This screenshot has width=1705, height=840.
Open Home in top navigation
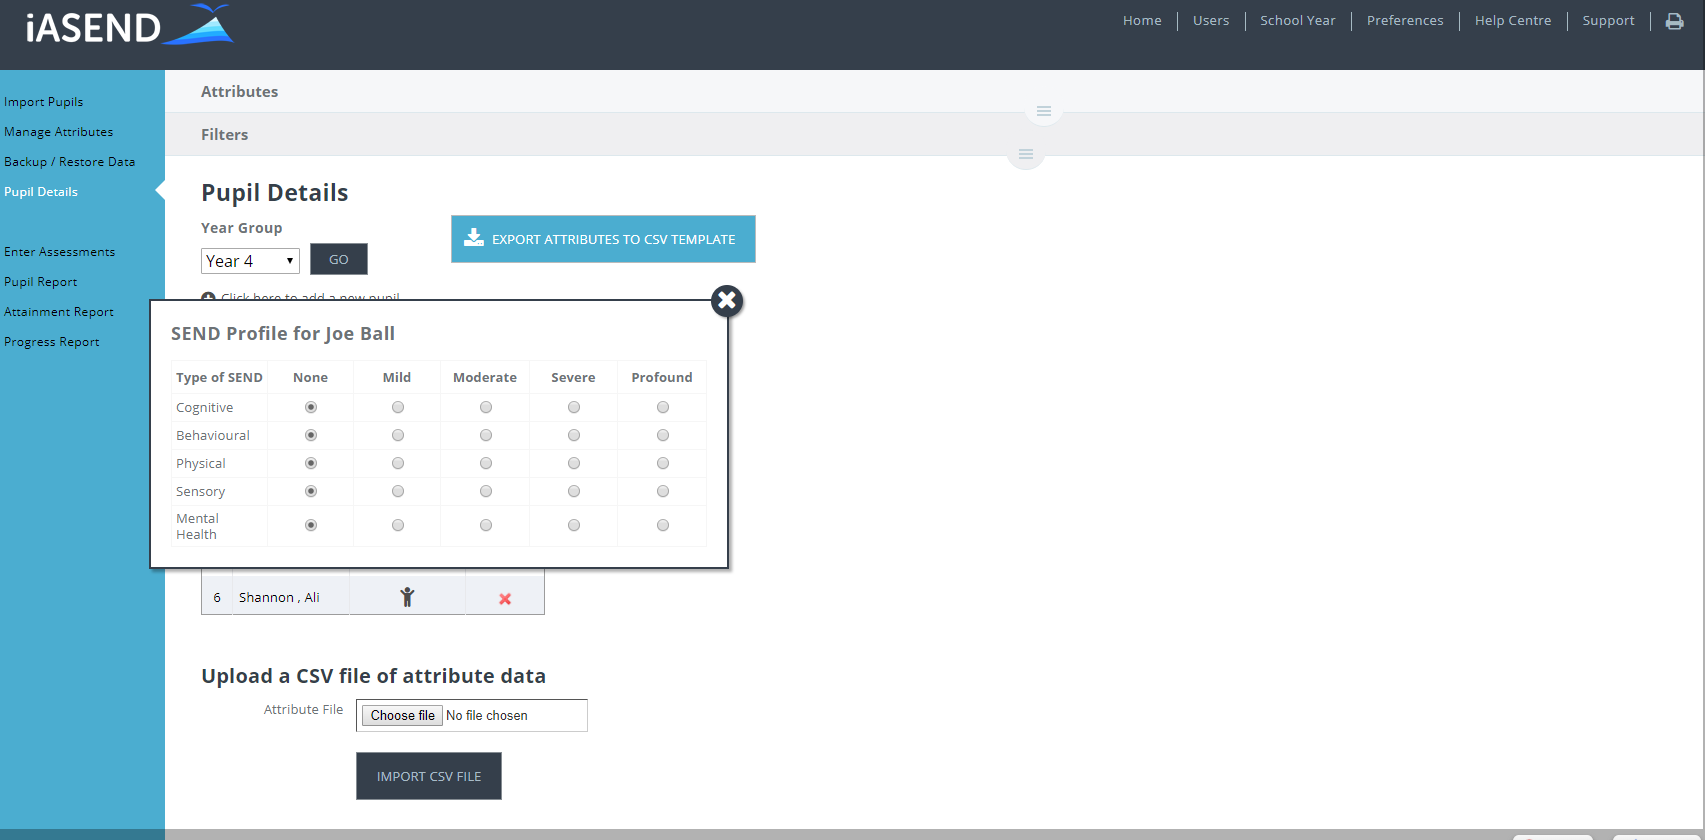tap(1142, 20)
